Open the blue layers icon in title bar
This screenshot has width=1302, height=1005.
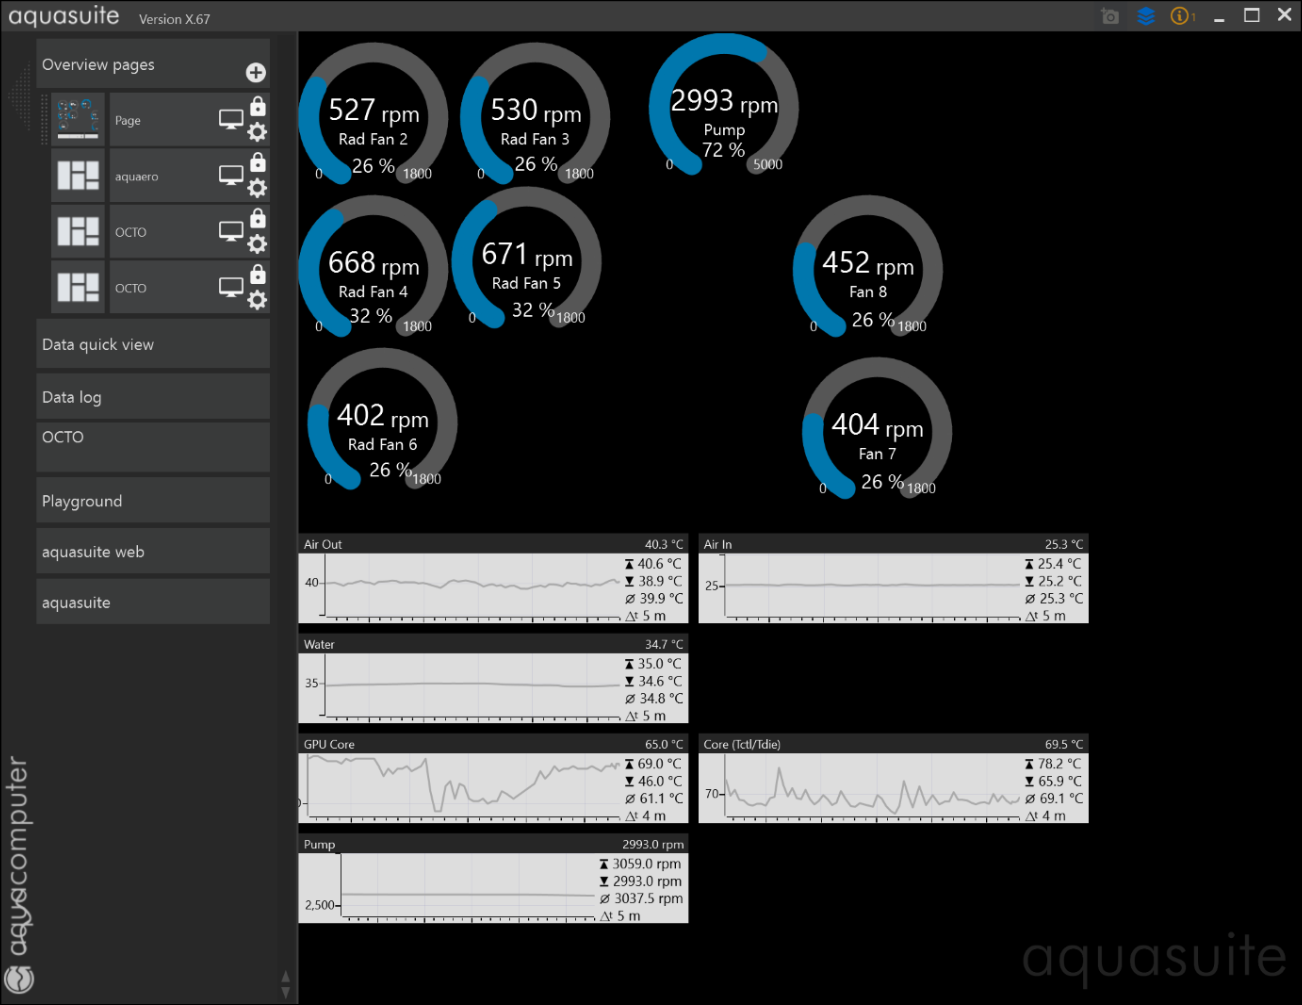1145,16
